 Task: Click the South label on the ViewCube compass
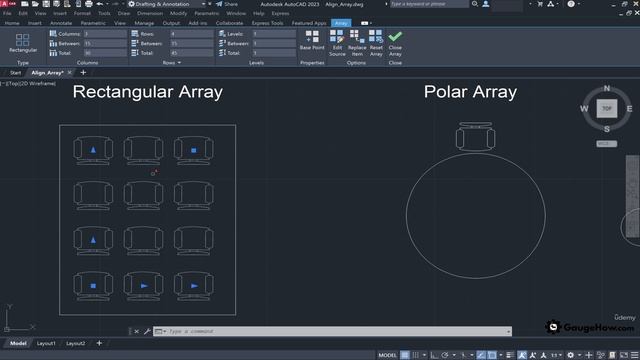pos(607,129)
